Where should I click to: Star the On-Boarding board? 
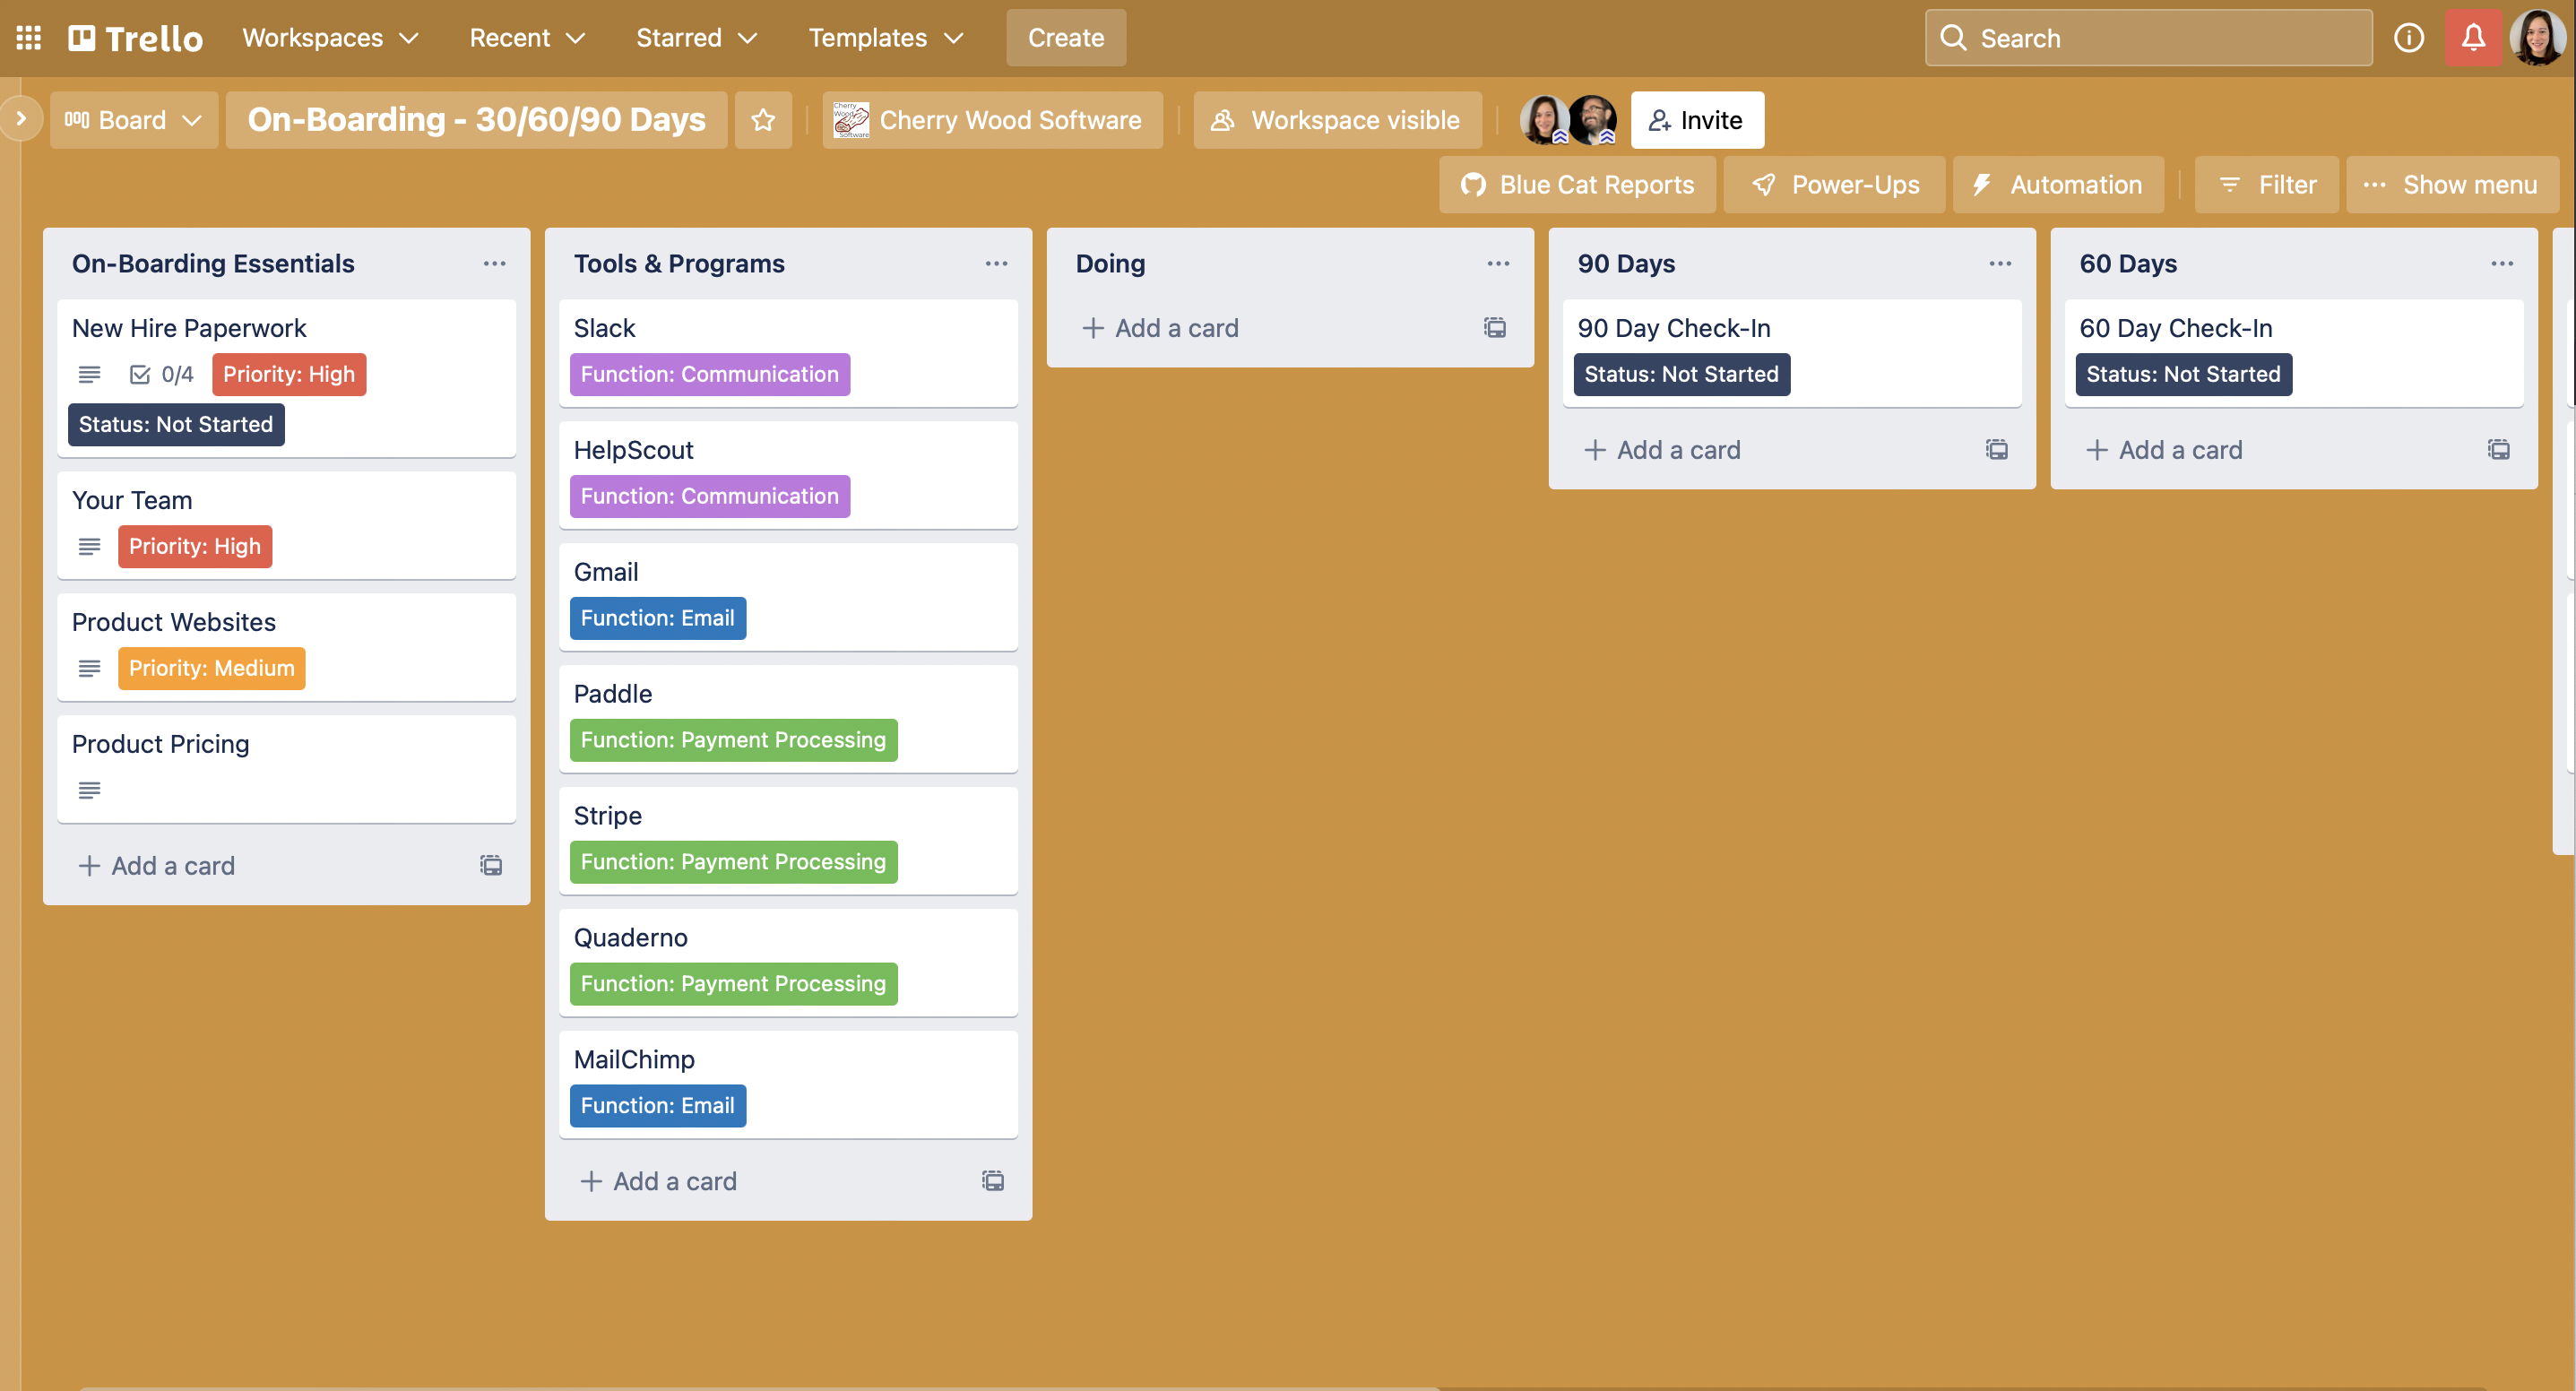763,119
